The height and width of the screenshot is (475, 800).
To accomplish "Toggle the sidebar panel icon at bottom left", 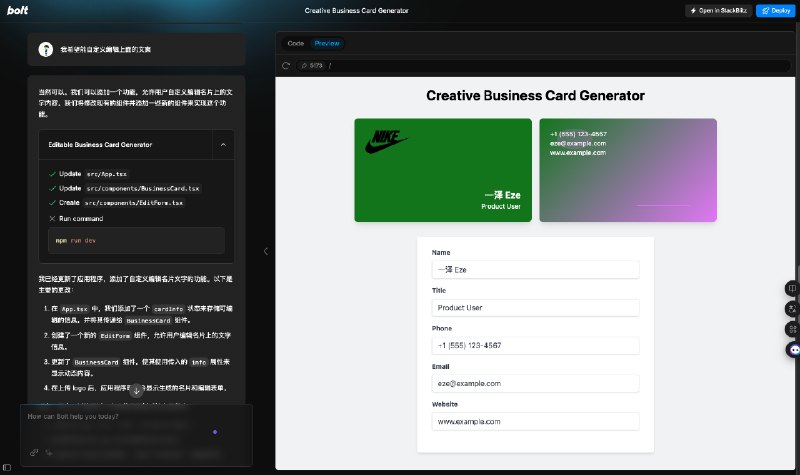I will tap(7, 467).
